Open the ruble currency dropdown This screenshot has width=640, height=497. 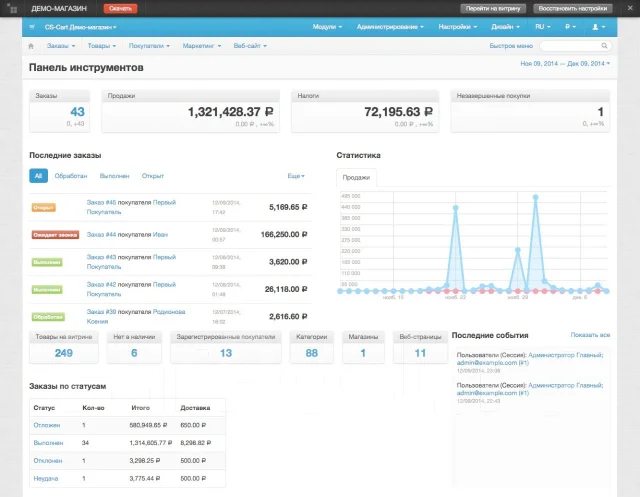click(570, 27)
